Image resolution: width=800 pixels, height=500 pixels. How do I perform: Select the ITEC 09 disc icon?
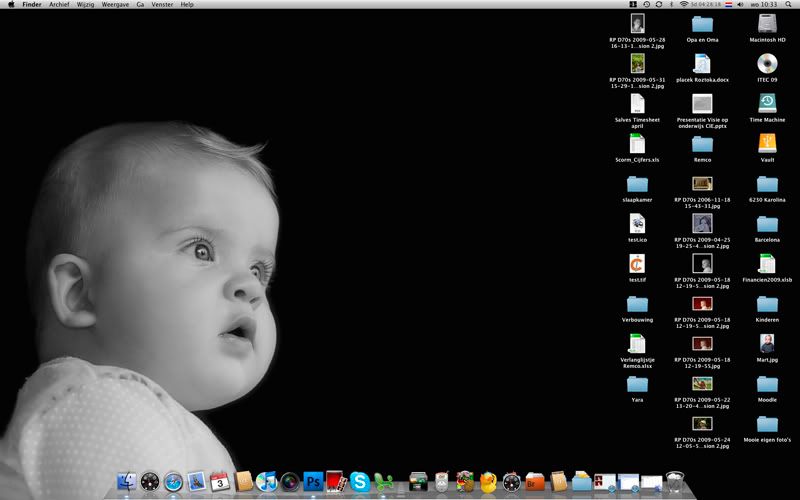pos(767,64)
